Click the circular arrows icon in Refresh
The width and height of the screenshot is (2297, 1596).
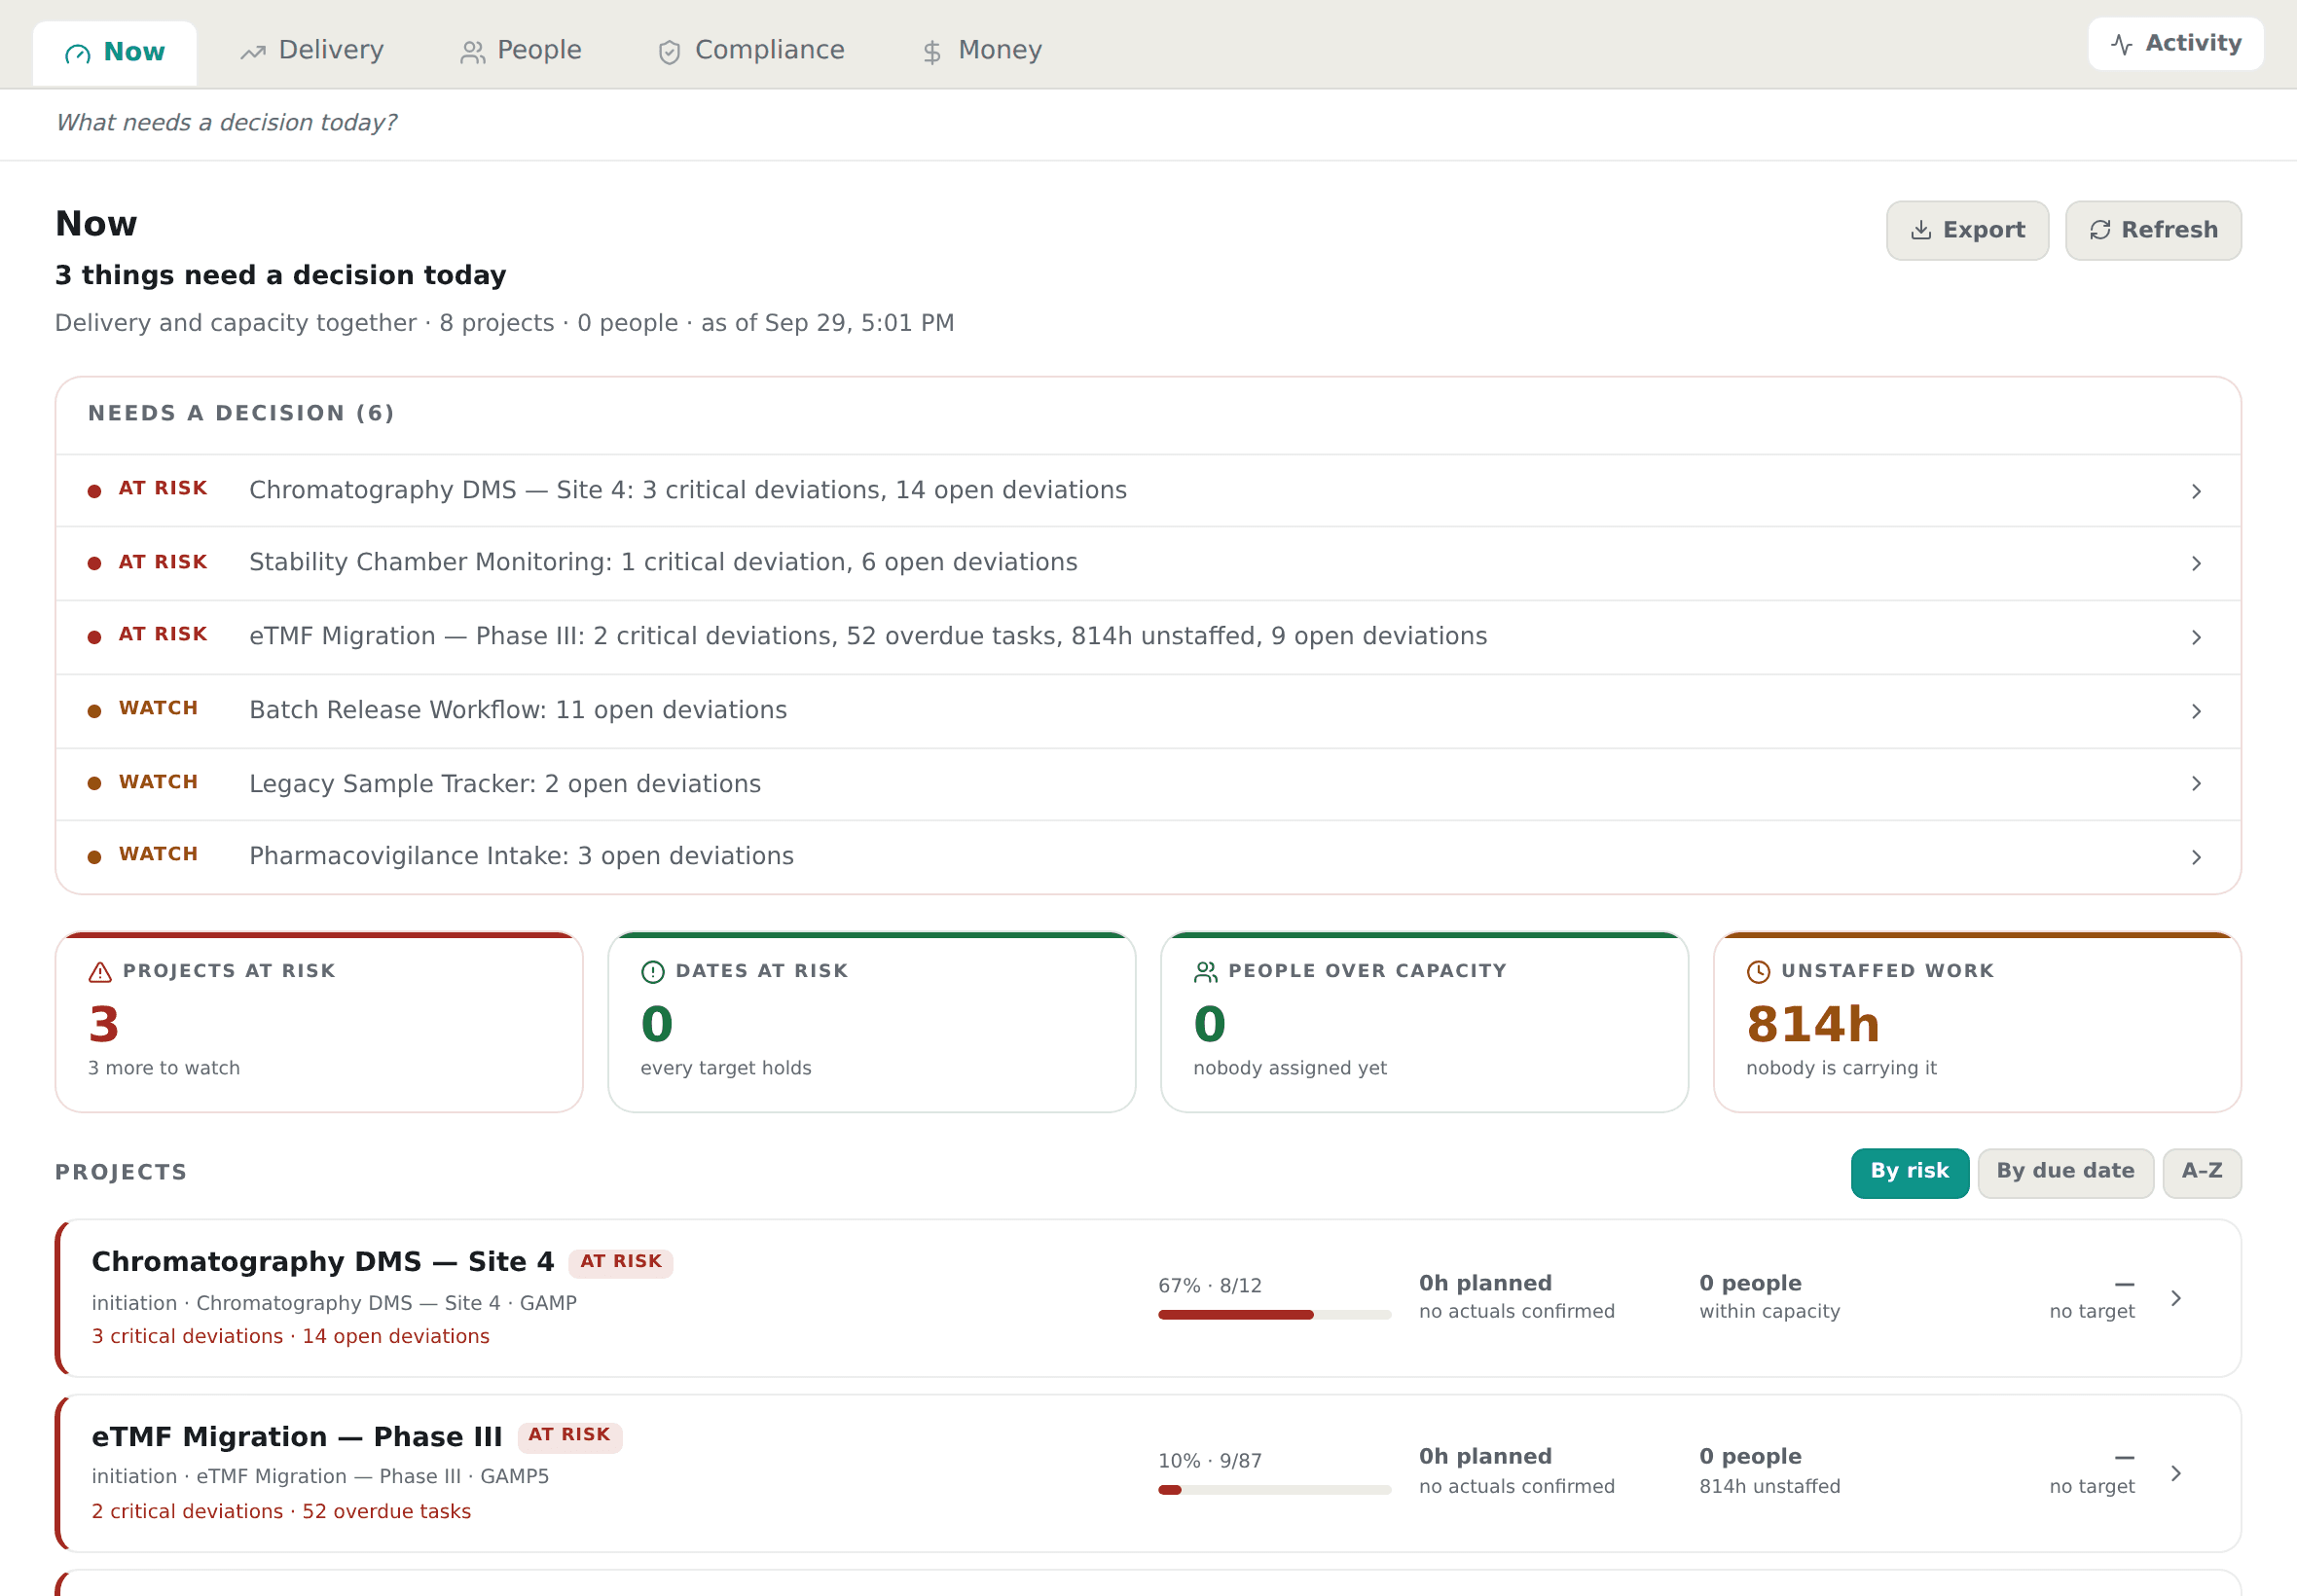2100,230
